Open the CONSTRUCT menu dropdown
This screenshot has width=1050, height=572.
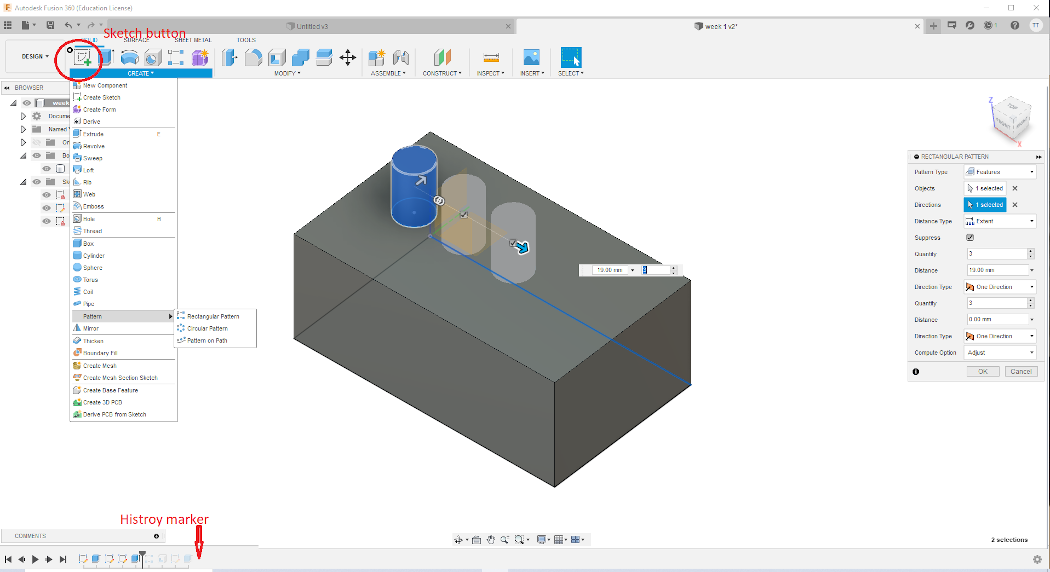[442, 73]
